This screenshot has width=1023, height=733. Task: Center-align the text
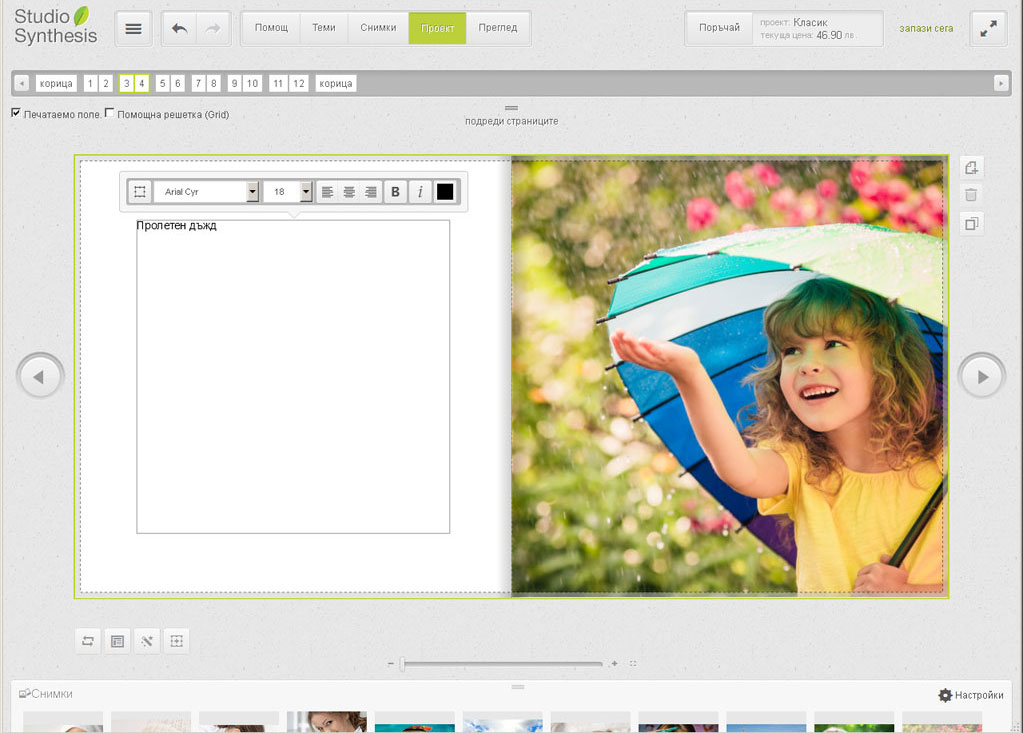349,192
